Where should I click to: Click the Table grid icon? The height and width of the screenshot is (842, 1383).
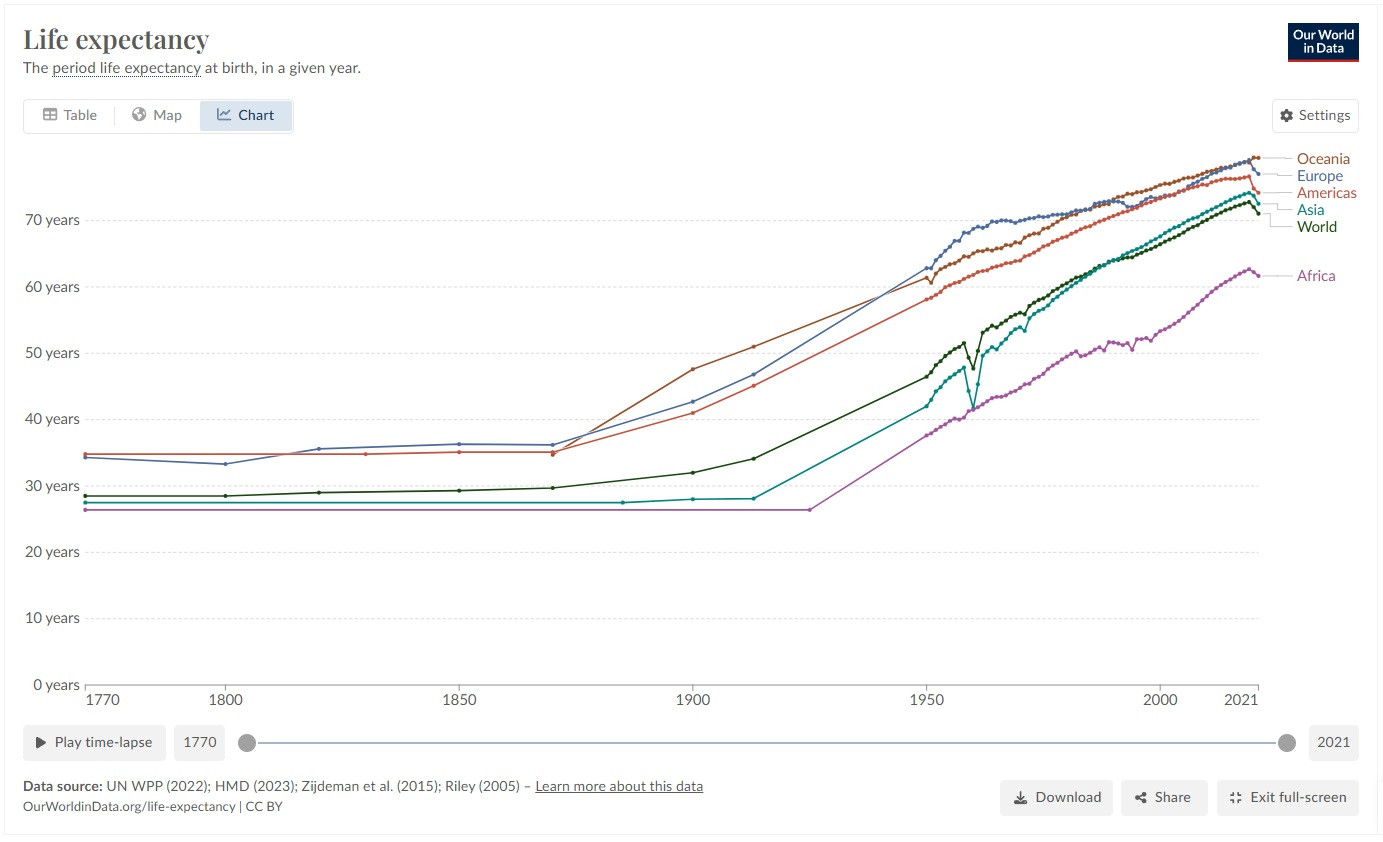pos(50,115)
